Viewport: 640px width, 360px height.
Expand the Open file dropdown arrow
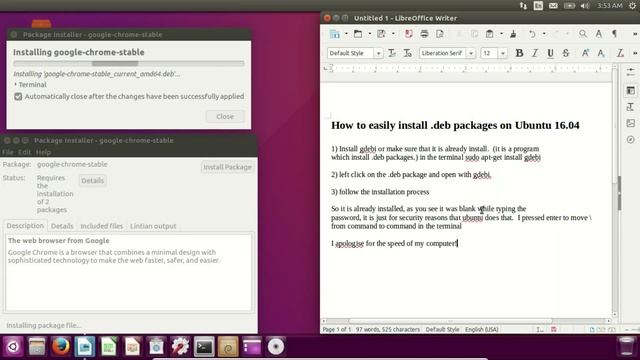[x=369, y=34]
